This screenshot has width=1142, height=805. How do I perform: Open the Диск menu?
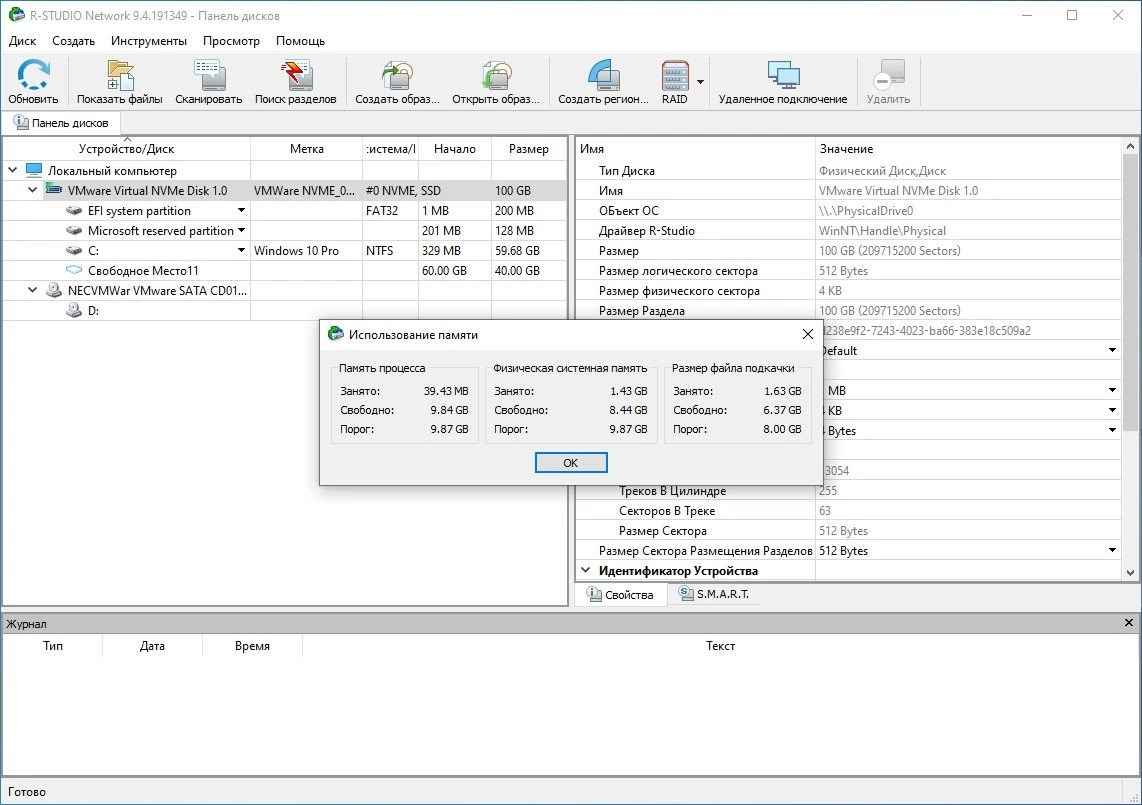coord(23,41)
